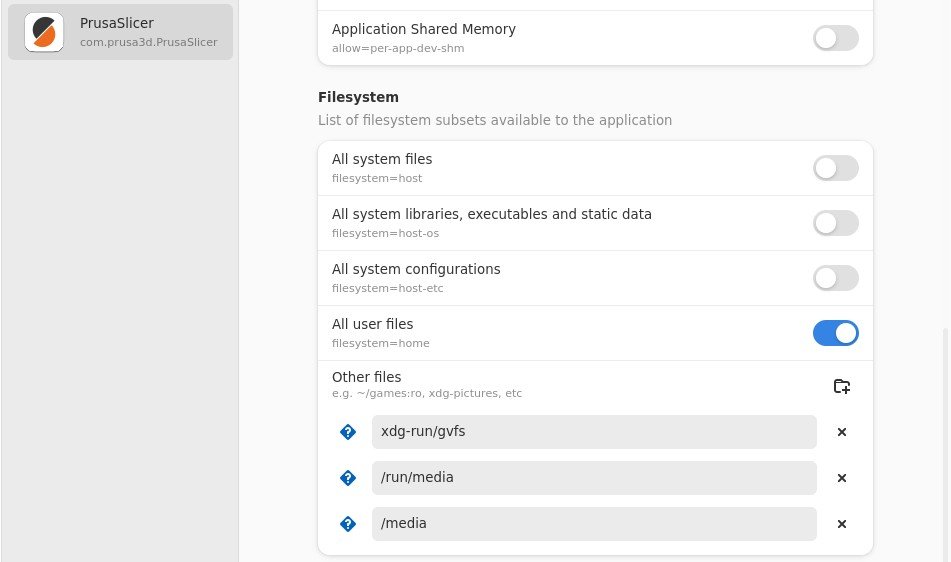
Task: Click the 'Other files' label
Action: point(366,377)
